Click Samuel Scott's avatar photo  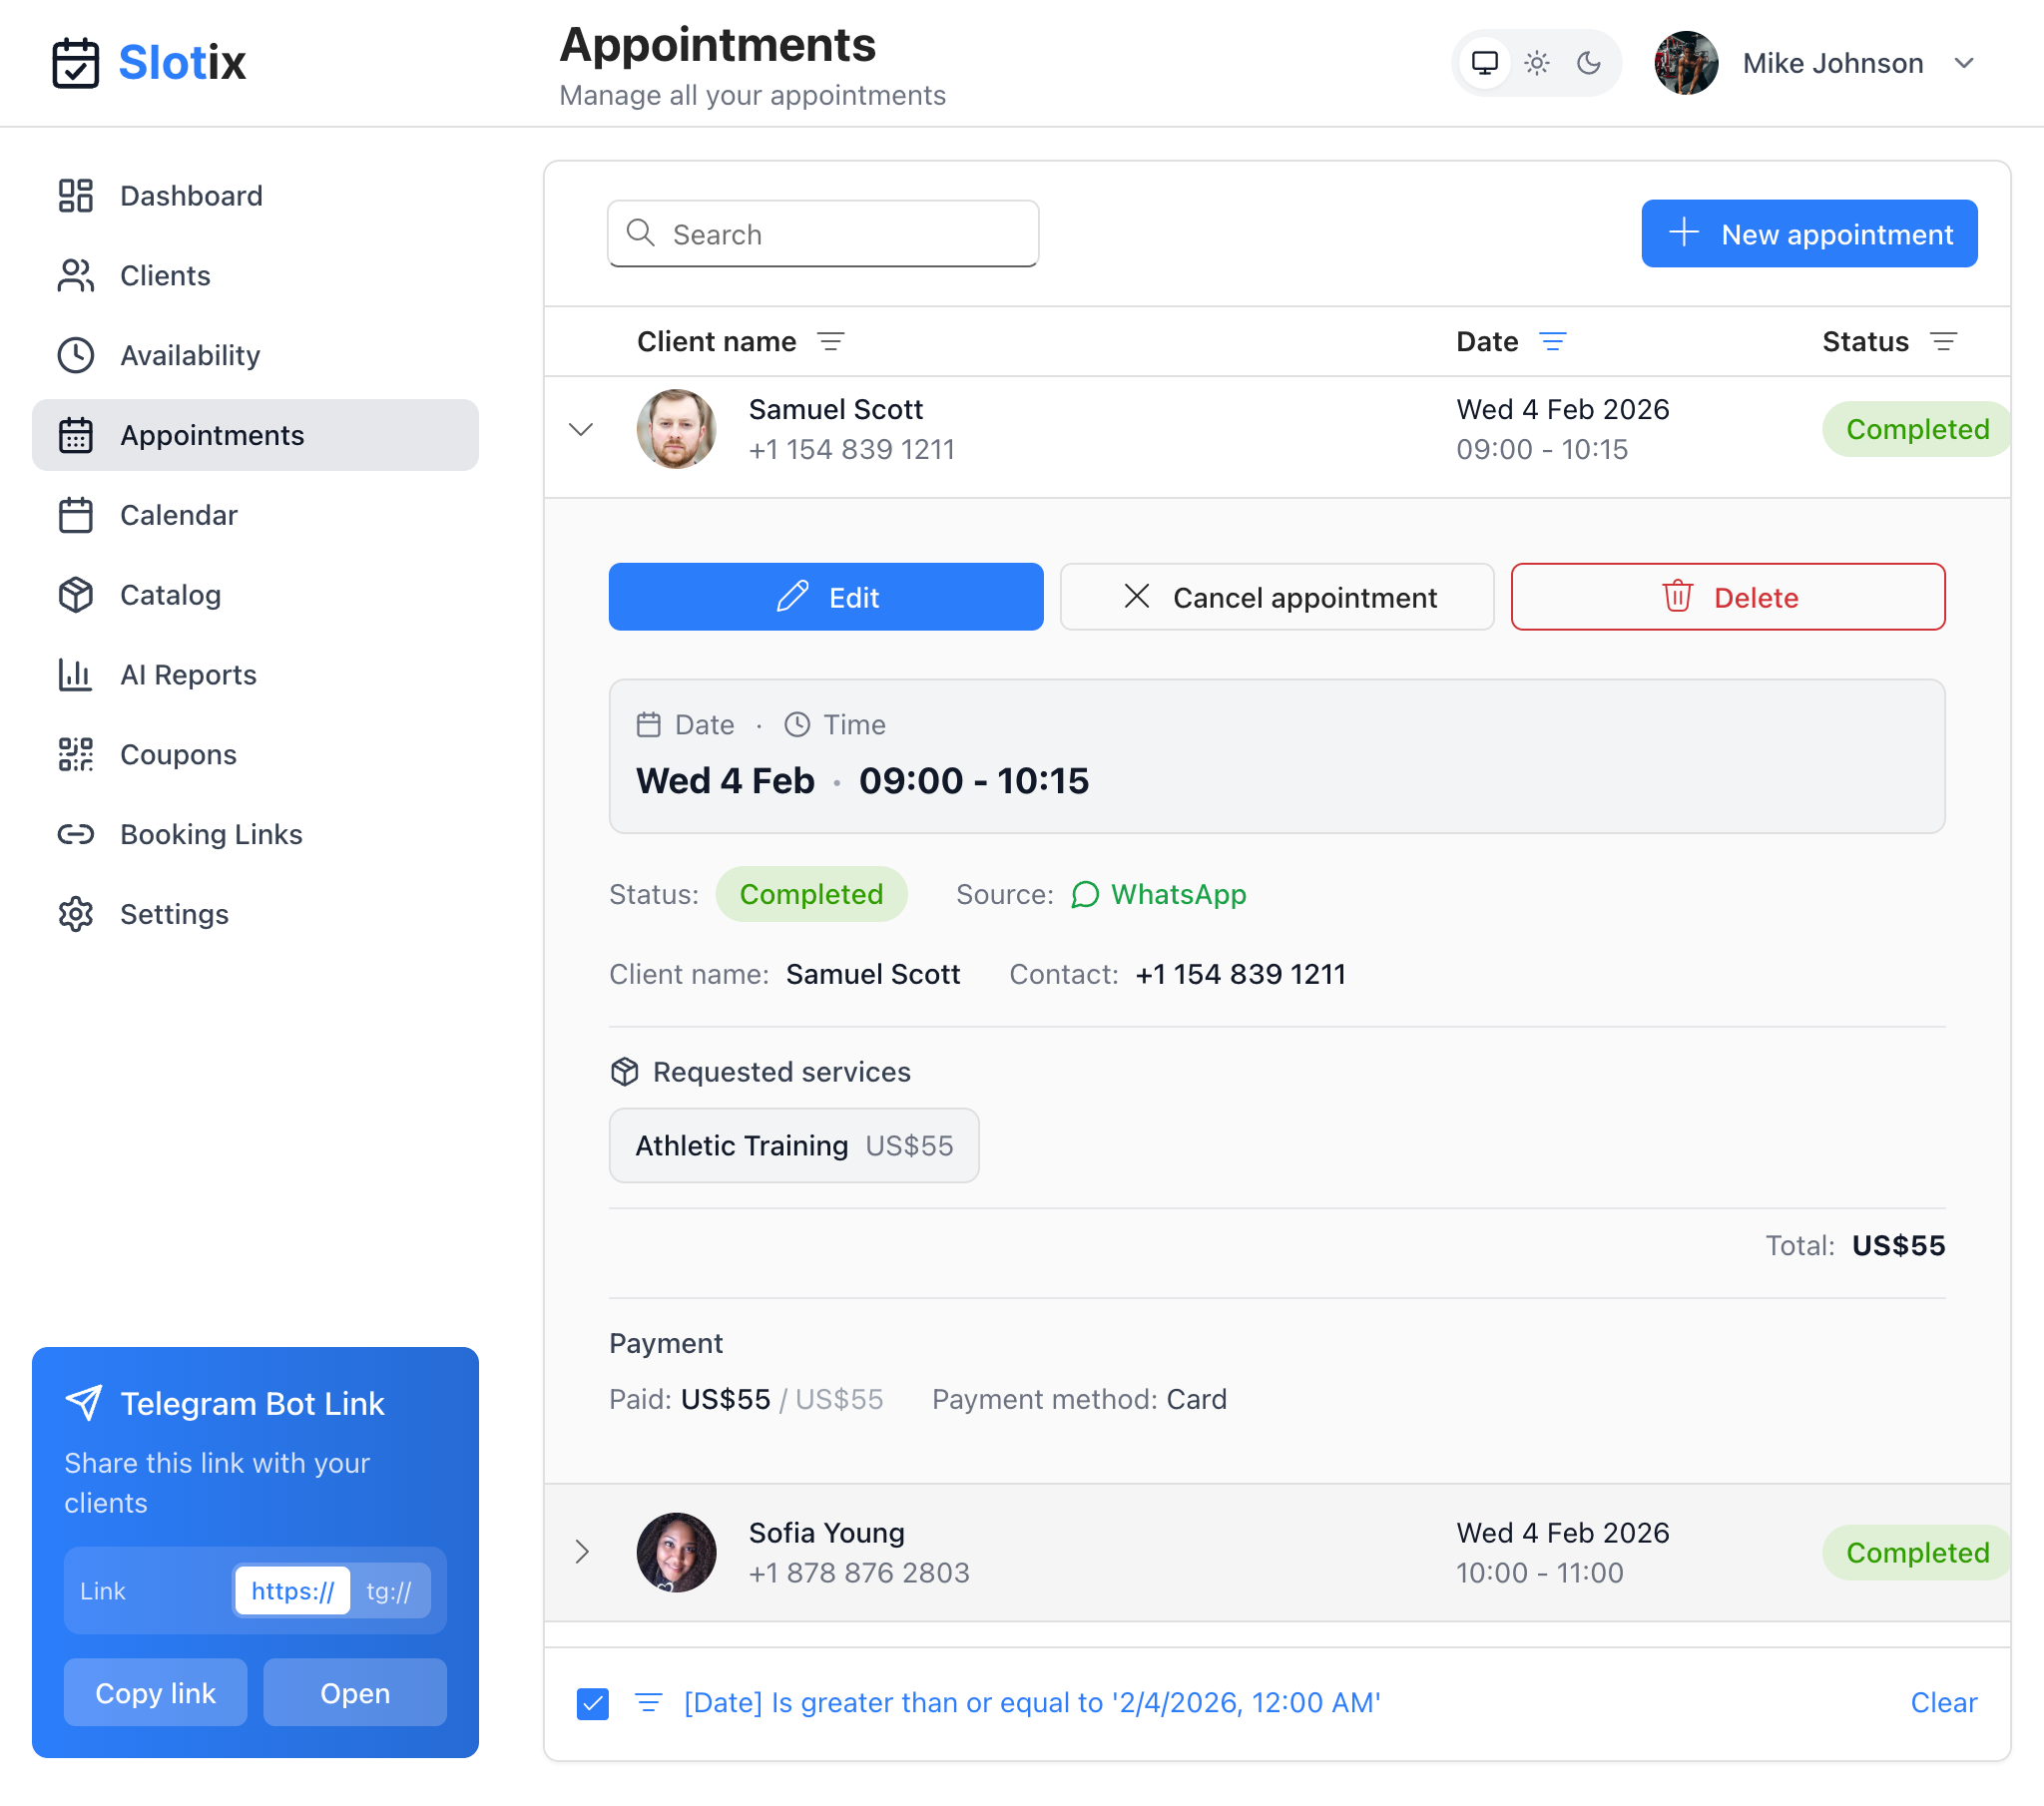(x=676, y=429)
